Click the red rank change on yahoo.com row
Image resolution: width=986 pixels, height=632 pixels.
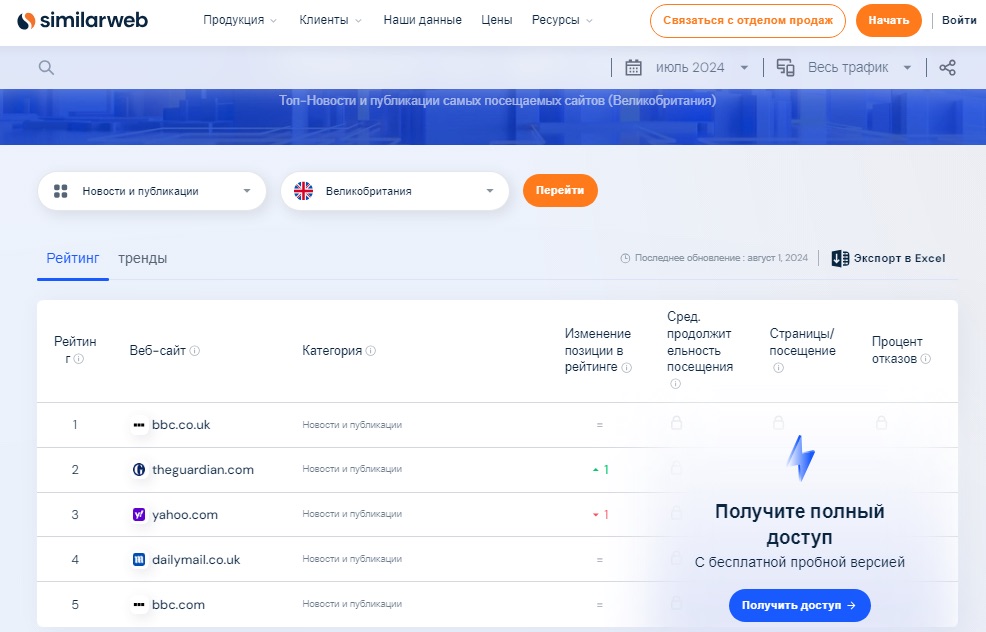(601, 514)
